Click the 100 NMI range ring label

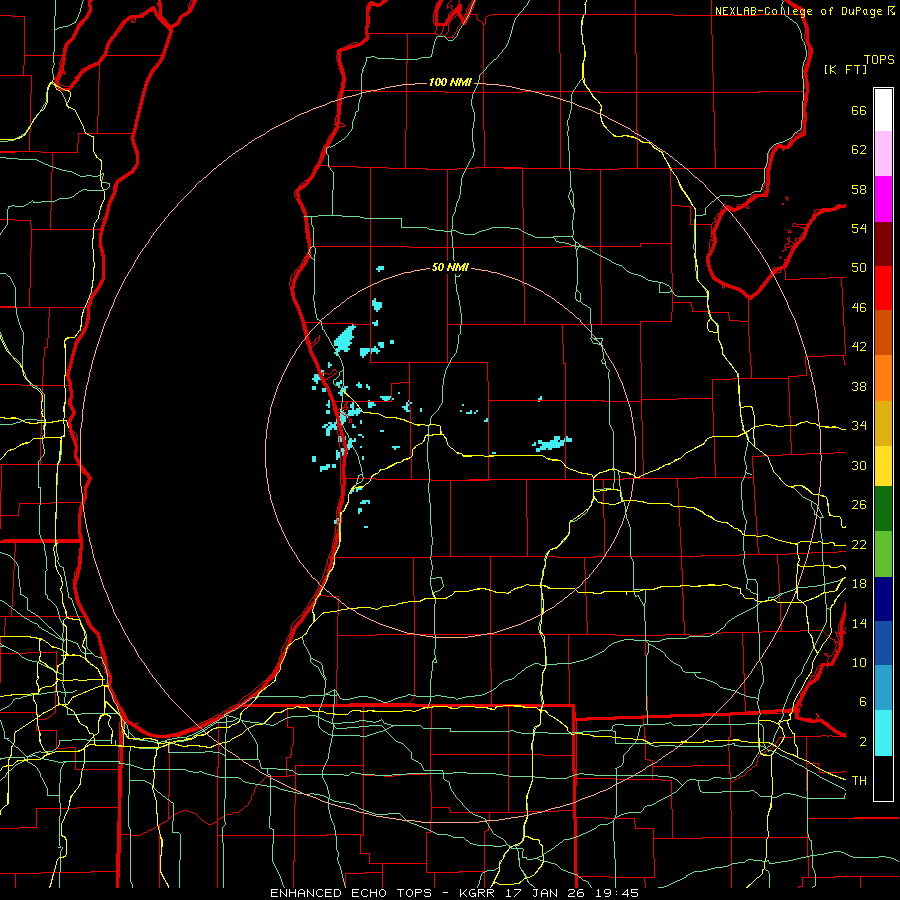coord(450,83)
